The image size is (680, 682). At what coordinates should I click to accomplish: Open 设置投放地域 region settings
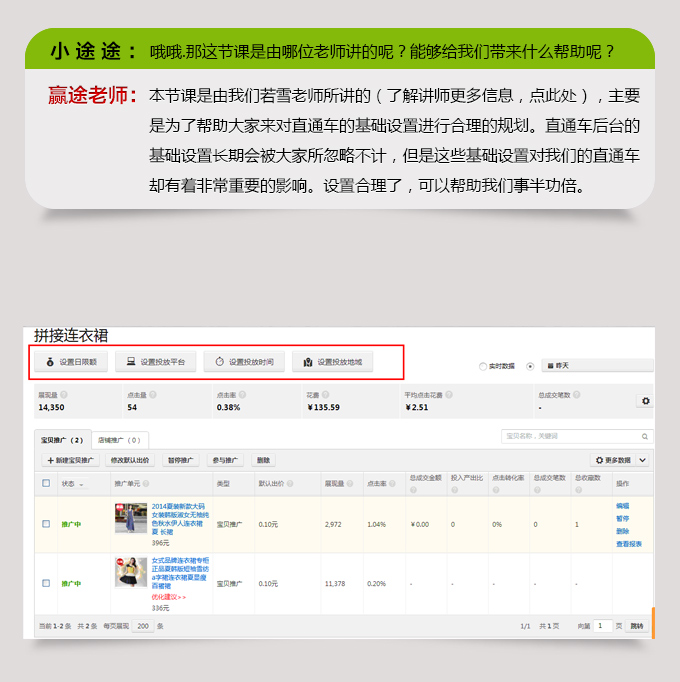pyautogui.click(x=332, y=362)
